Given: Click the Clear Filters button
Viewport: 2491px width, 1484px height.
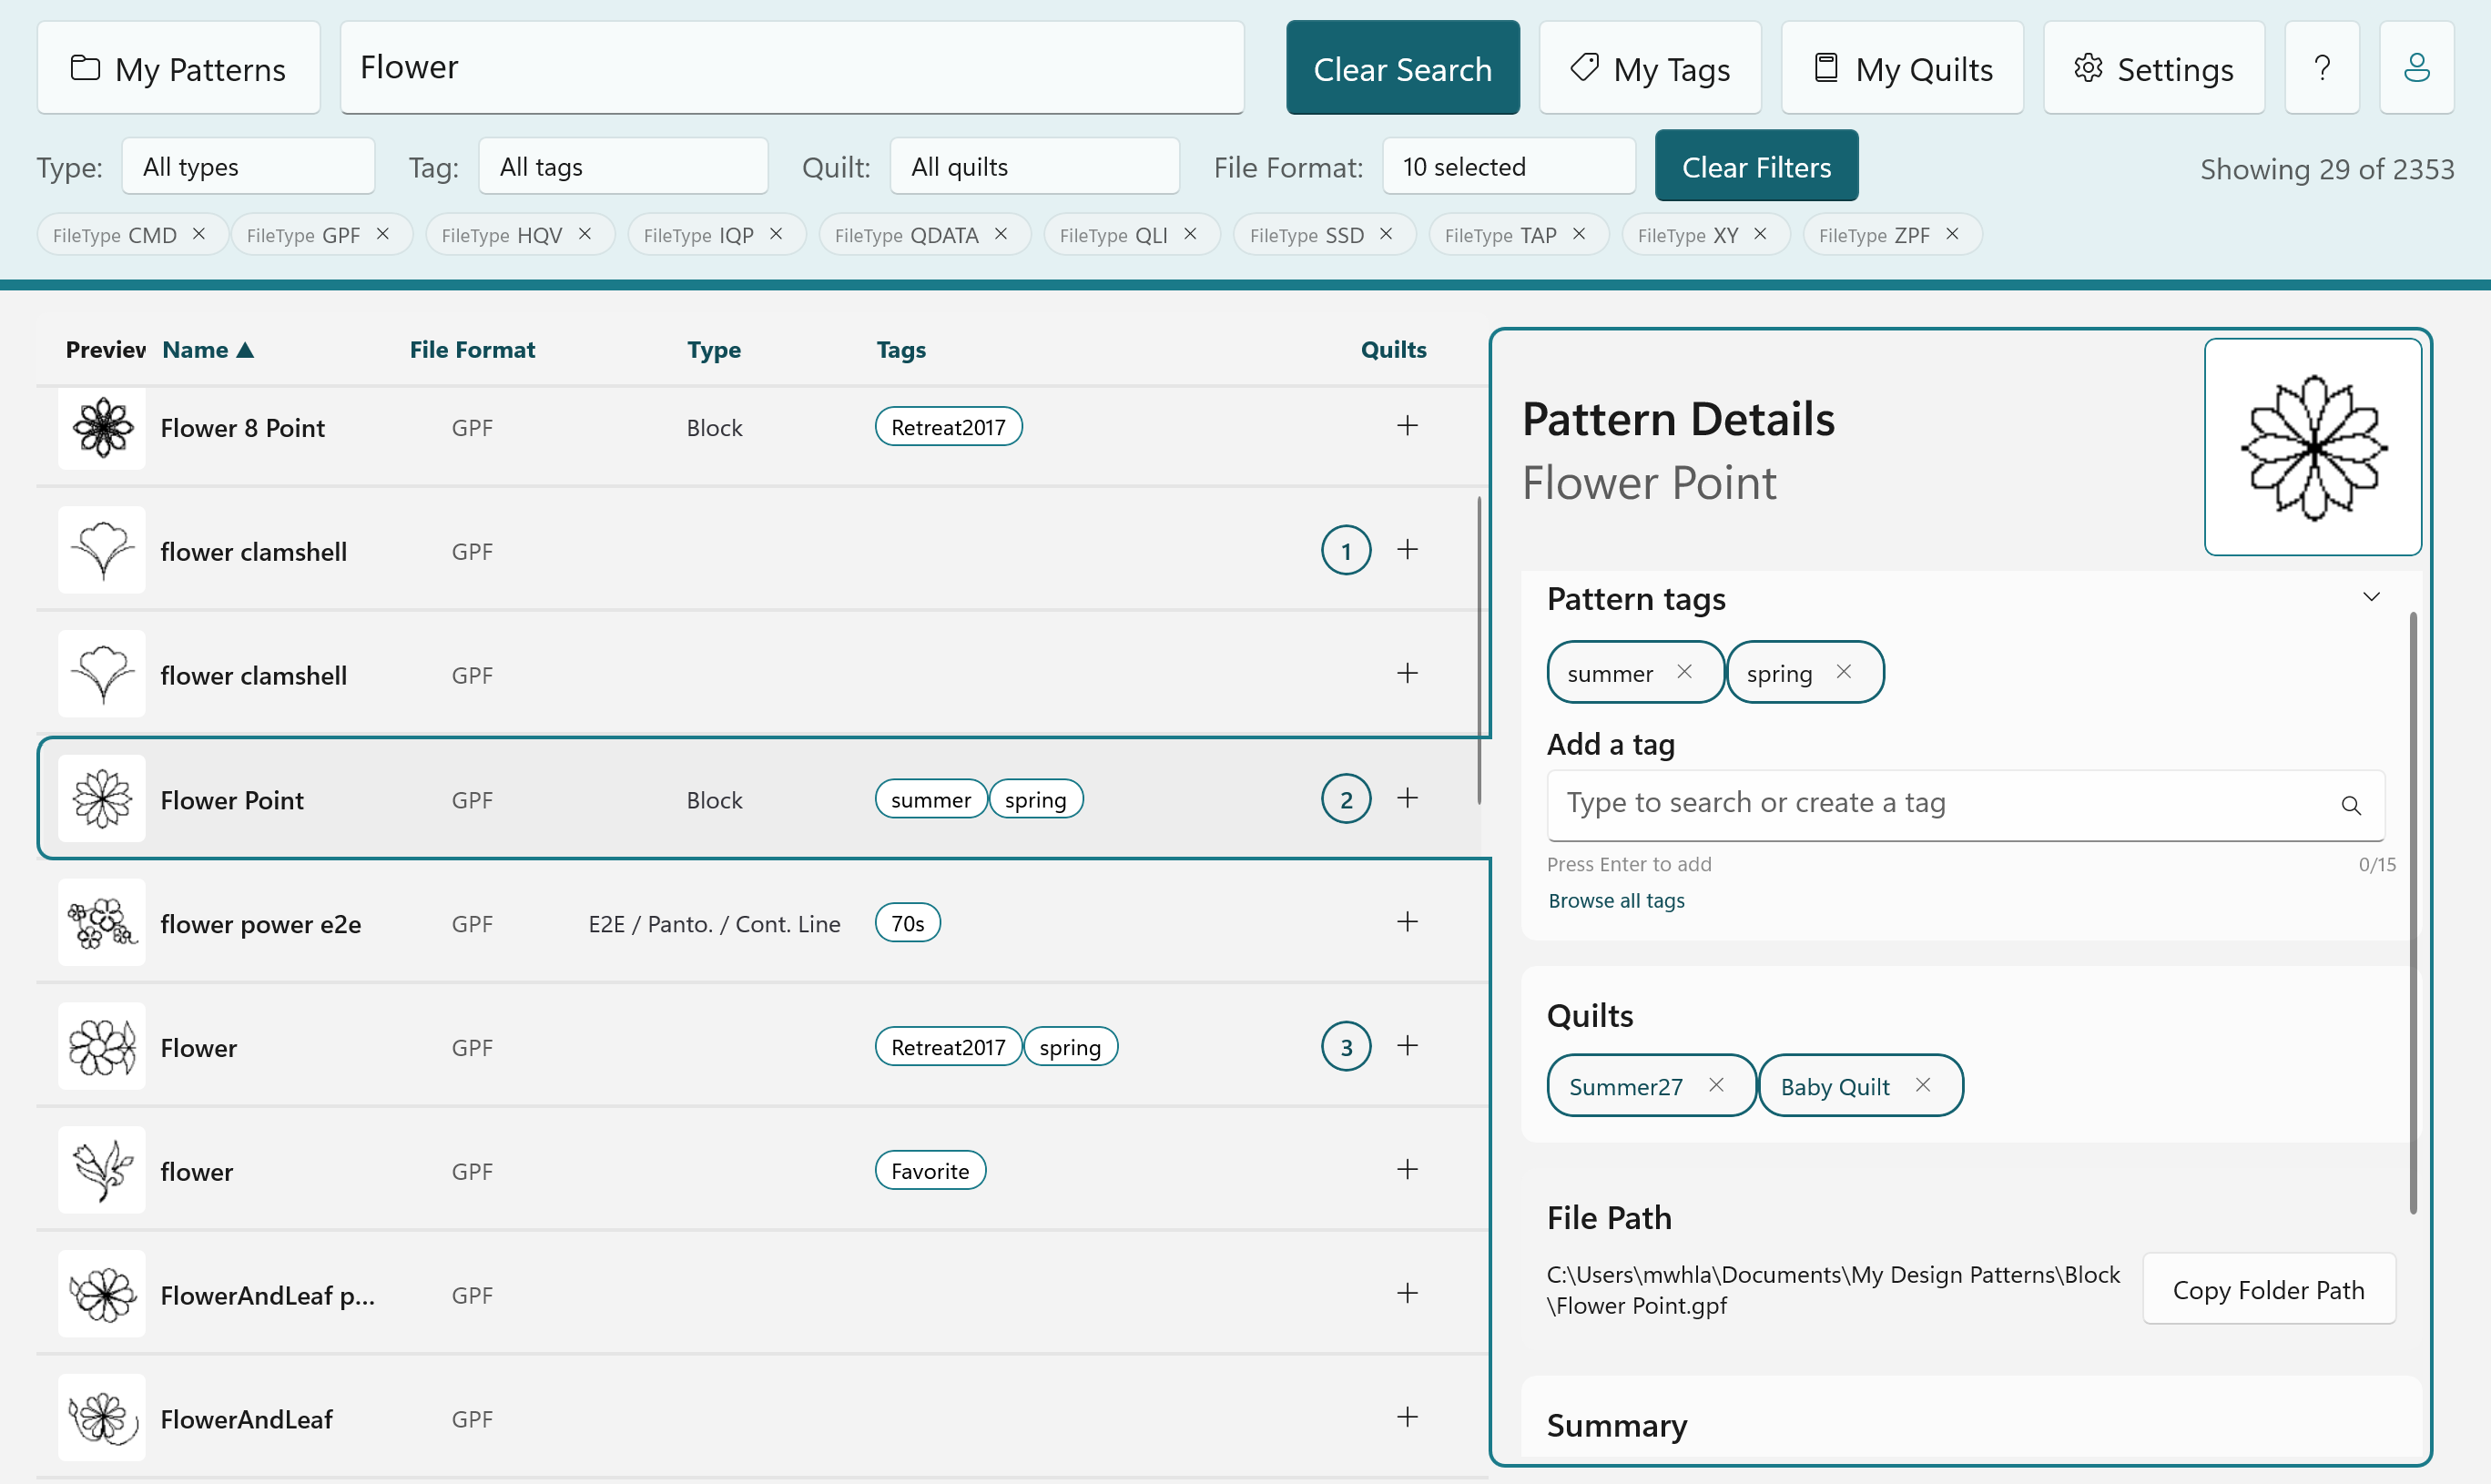Looking at the screenshot, I should [x=1756, y=166].
